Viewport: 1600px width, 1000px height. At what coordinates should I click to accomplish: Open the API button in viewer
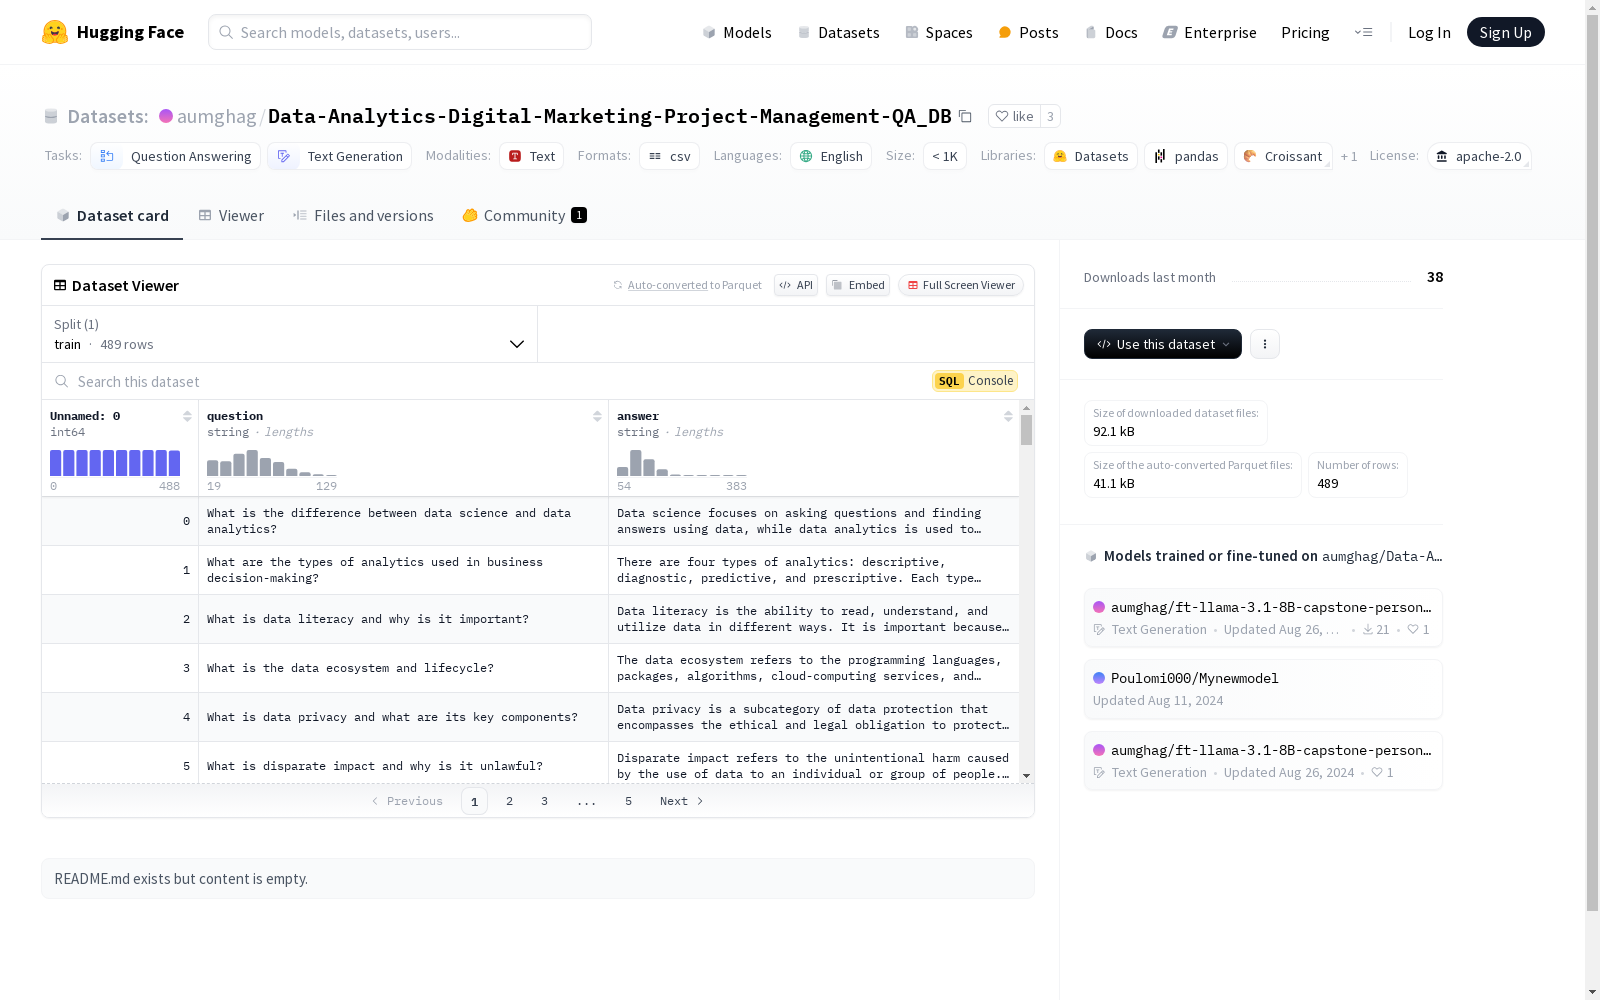click(x=796, y=285)
